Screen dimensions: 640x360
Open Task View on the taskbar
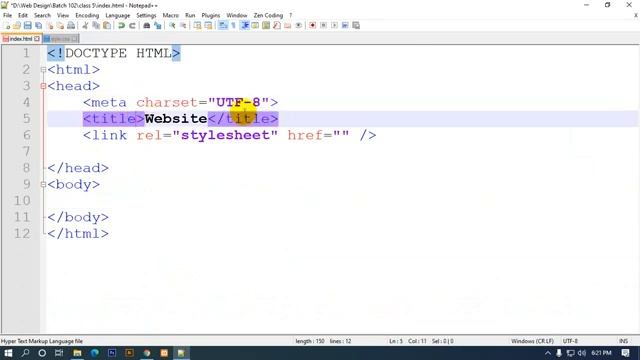[59, 353]
